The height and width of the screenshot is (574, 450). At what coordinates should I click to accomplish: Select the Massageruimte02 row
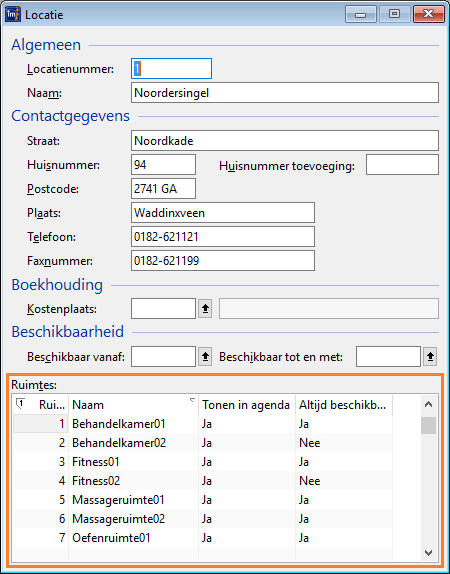point(202,519)
